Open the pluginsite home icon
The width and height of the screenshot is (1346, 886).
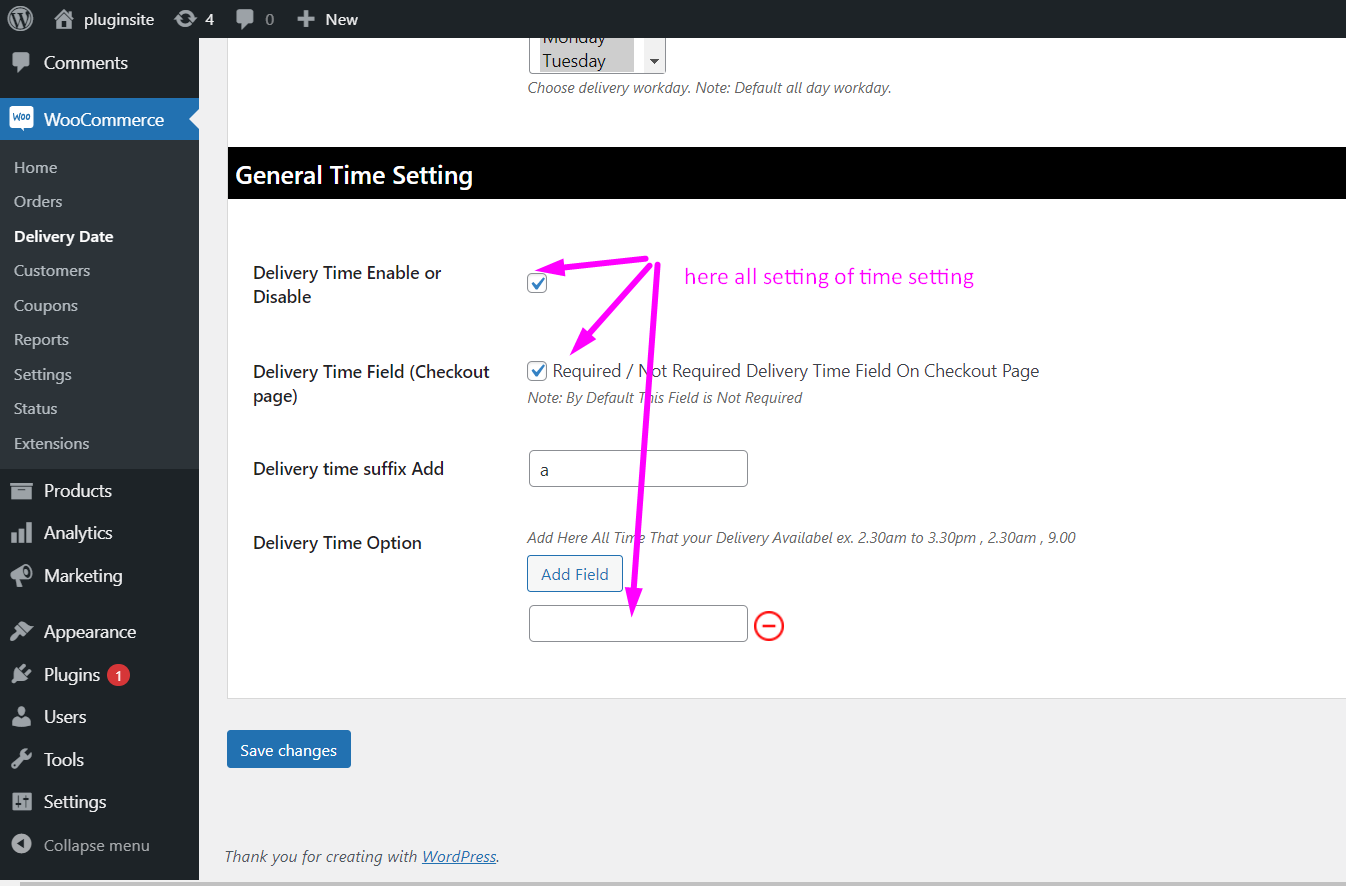point(64,19)
